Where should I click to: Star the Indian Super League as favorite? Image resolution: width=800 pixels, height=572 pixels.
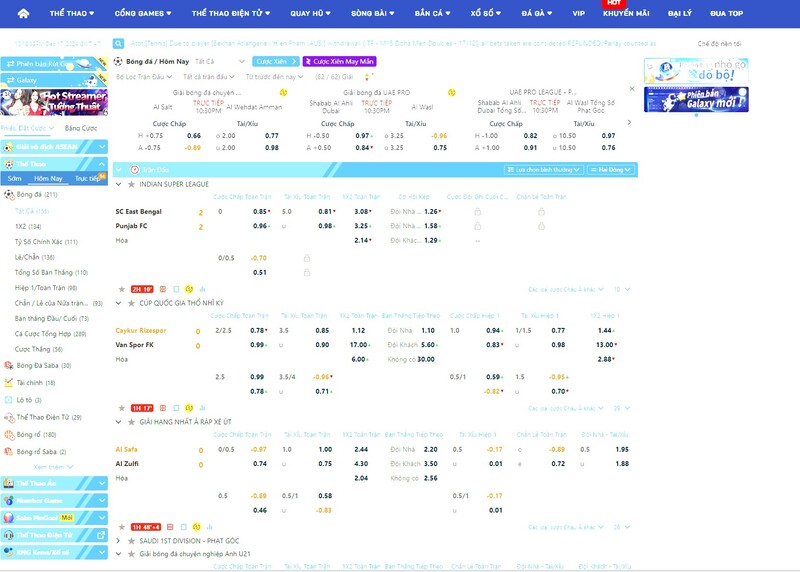130,184
